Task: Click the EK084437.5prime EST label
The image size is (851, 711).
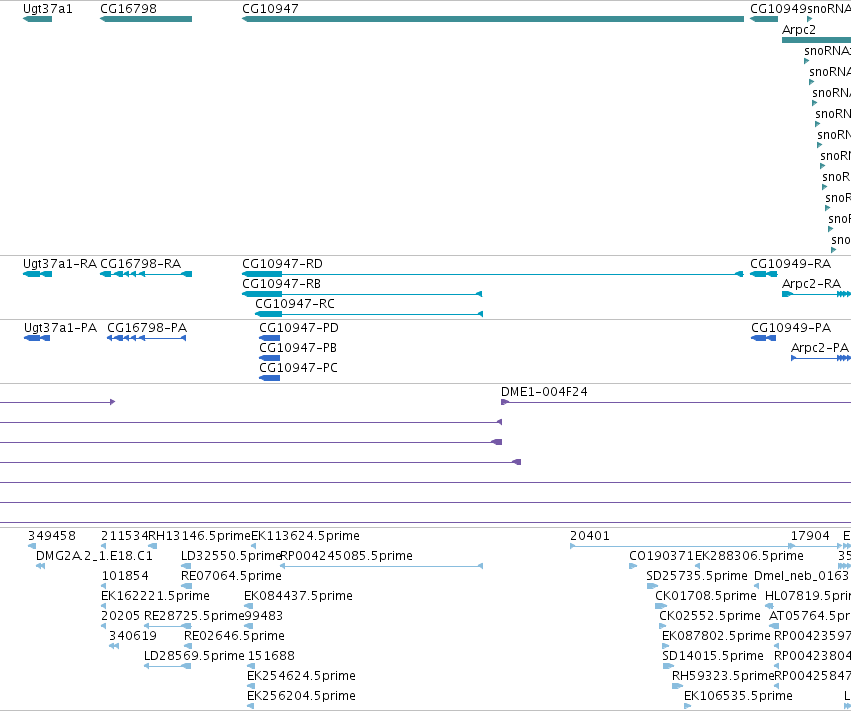Action: click(x=299, y=596)
